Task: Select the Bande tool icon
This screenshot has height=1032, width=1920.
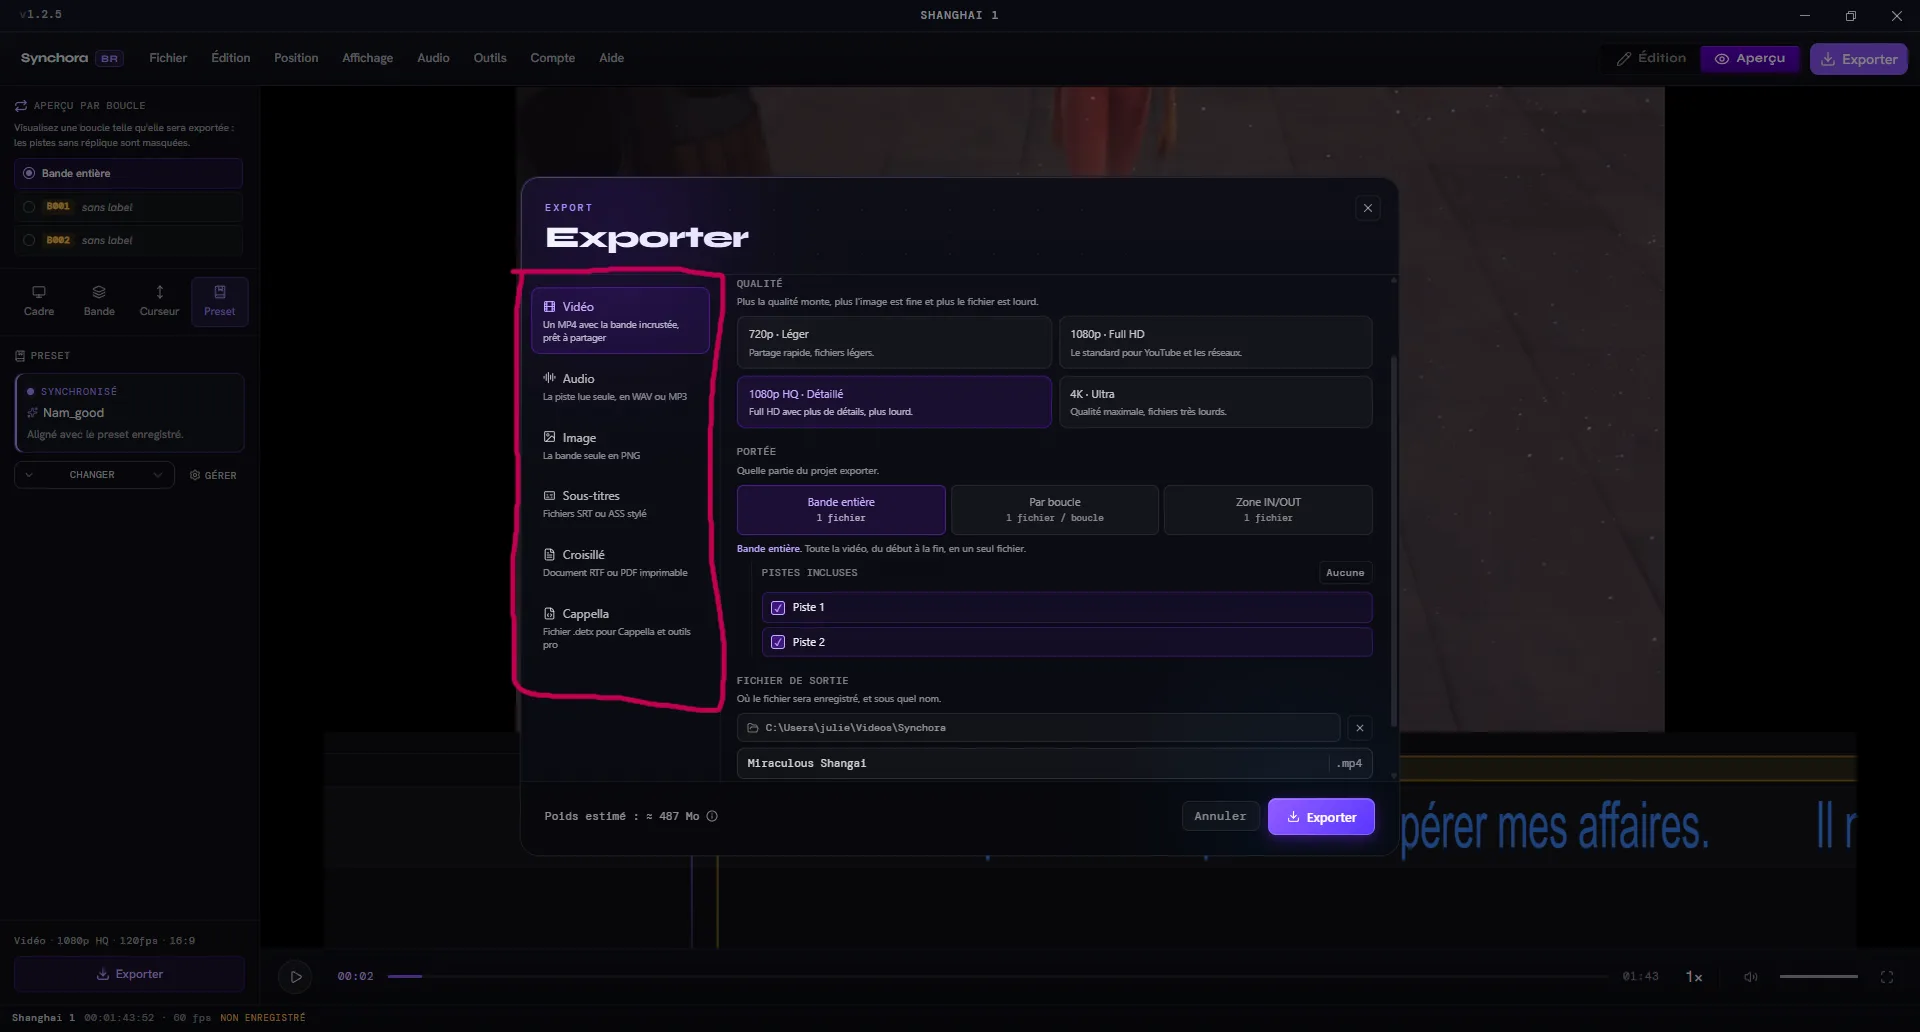Action: [x=99, y=300]
